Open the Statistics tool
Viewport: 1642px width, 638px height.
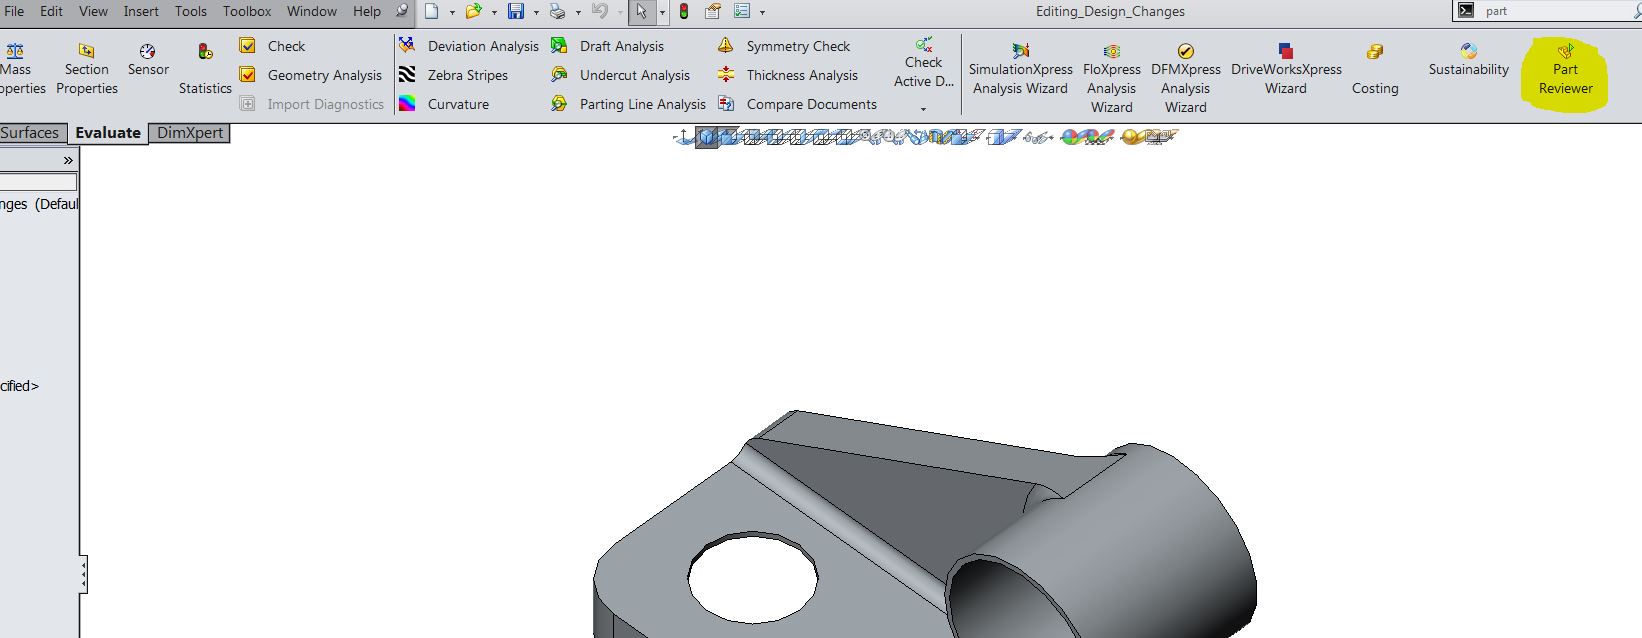[x=205, y=68]
